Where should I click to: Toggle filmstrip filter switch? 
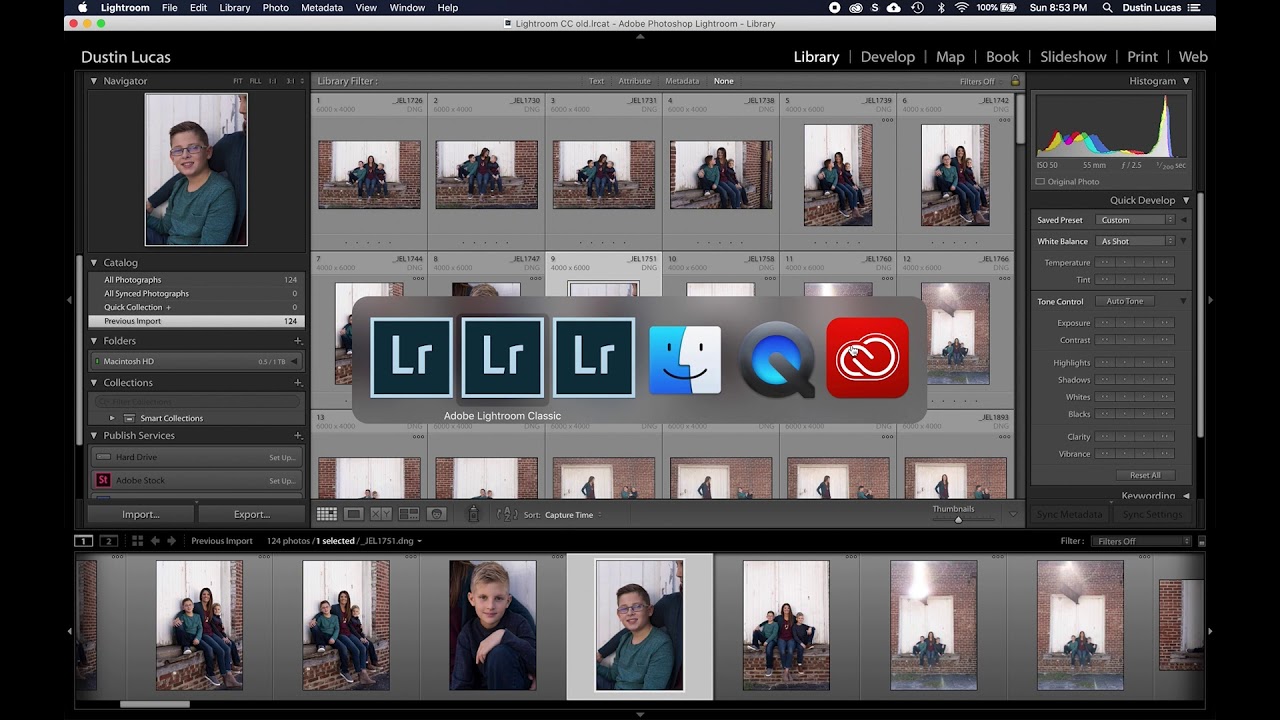[1203, 541]
